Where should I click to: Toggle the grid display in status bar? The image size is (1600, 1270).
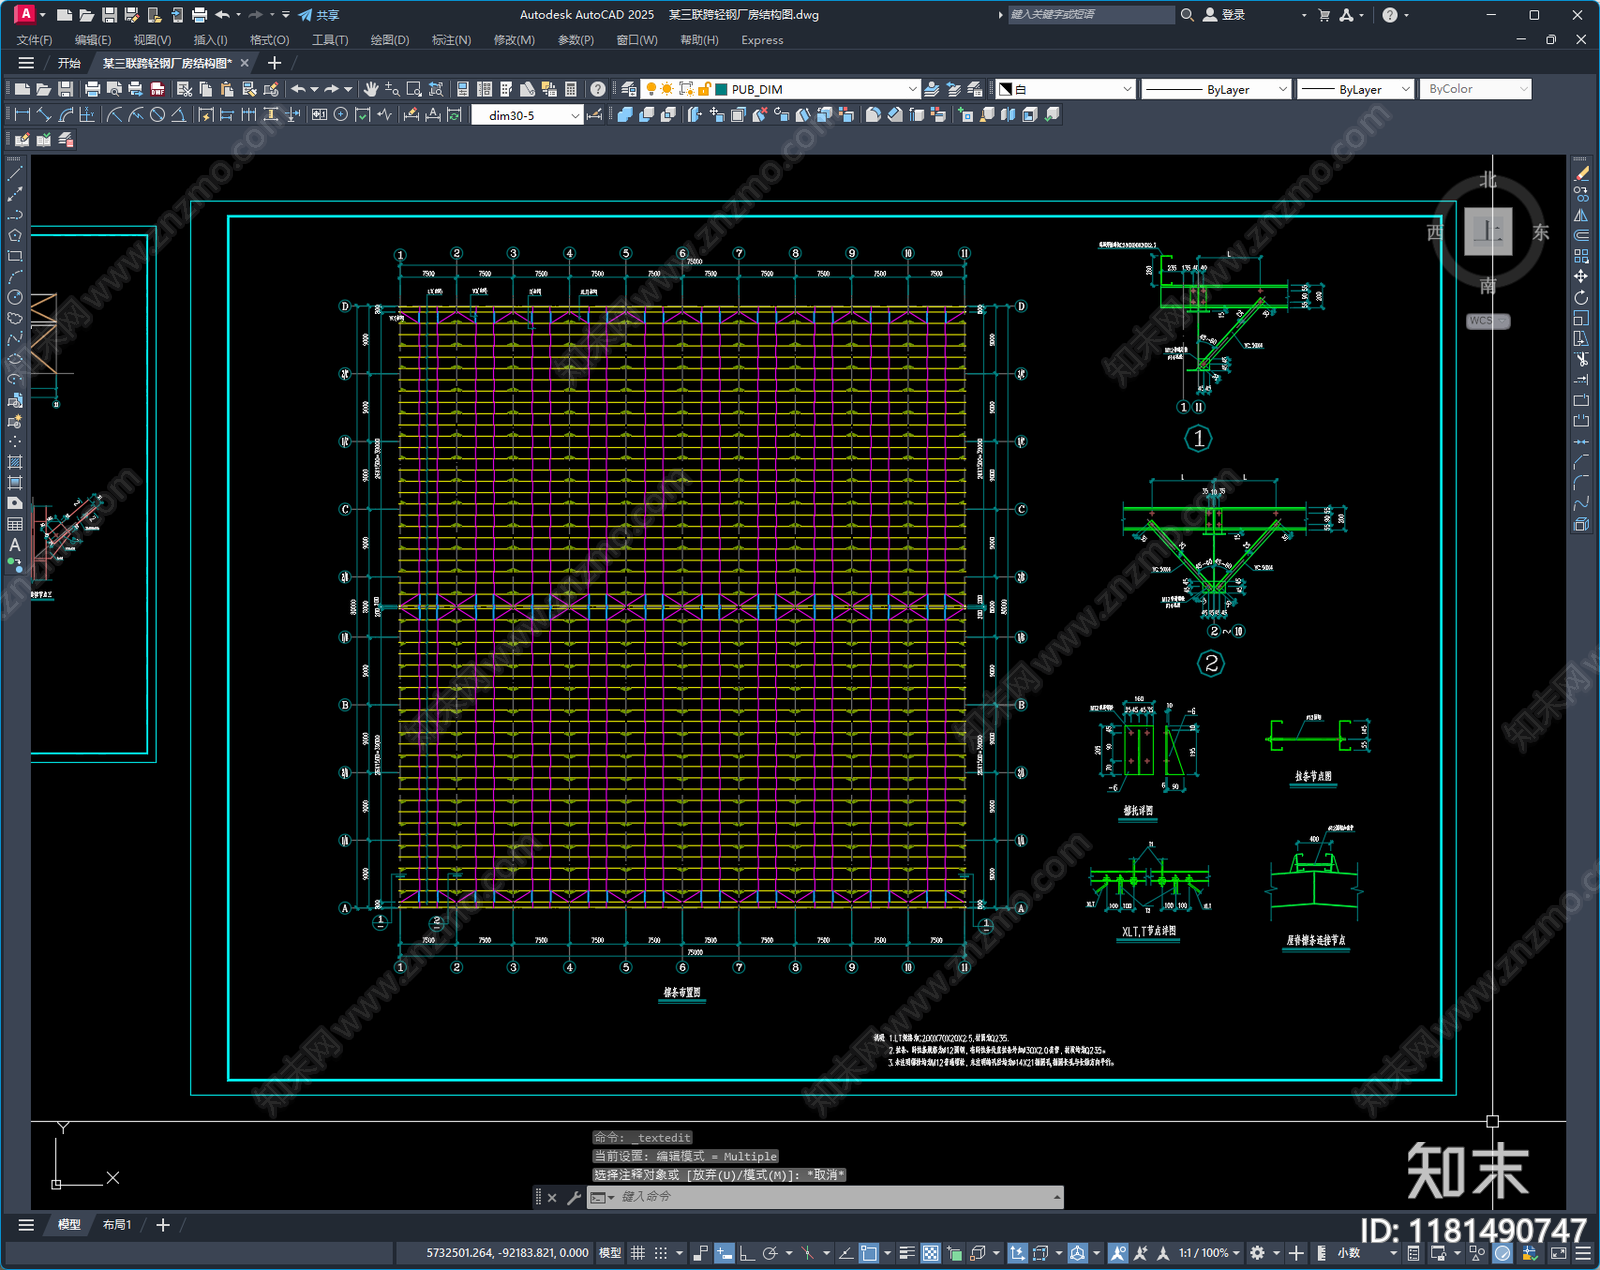click(637, 1253)
